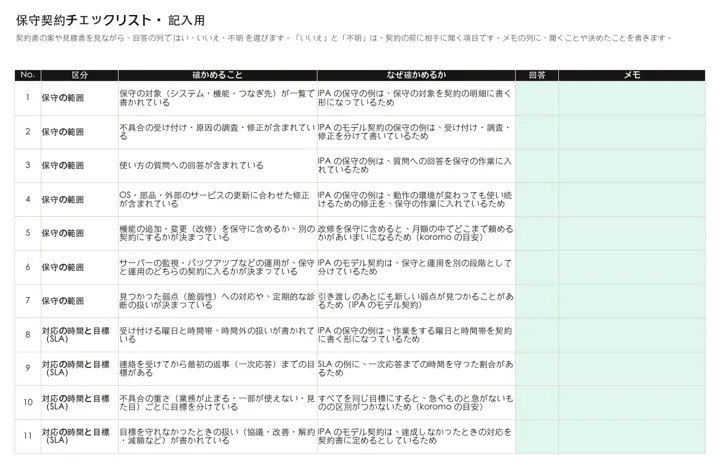Select the メモ cell in row 5
Viewport: 720px width, 468px height.
(632, 233)
